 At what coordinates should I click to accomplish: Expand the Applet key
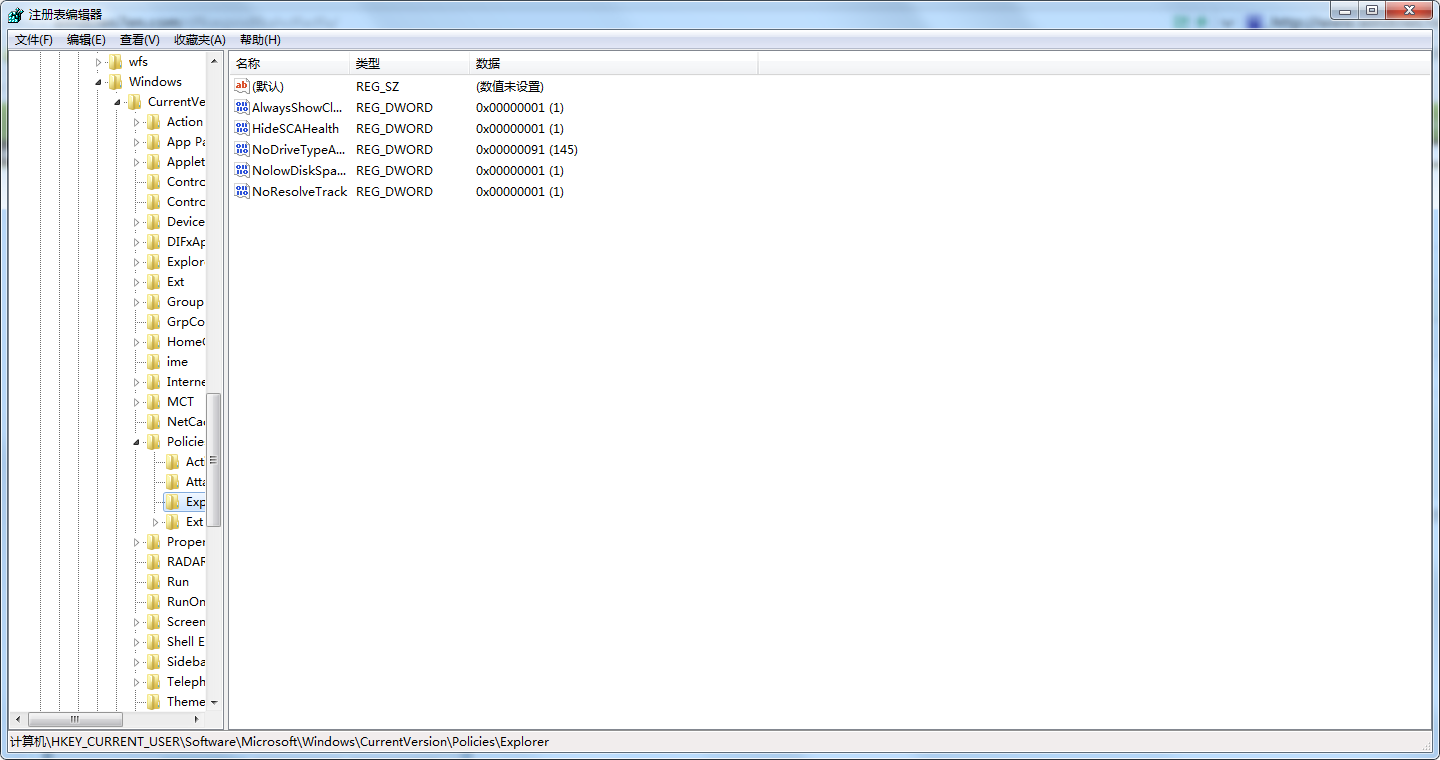(137, 162)
